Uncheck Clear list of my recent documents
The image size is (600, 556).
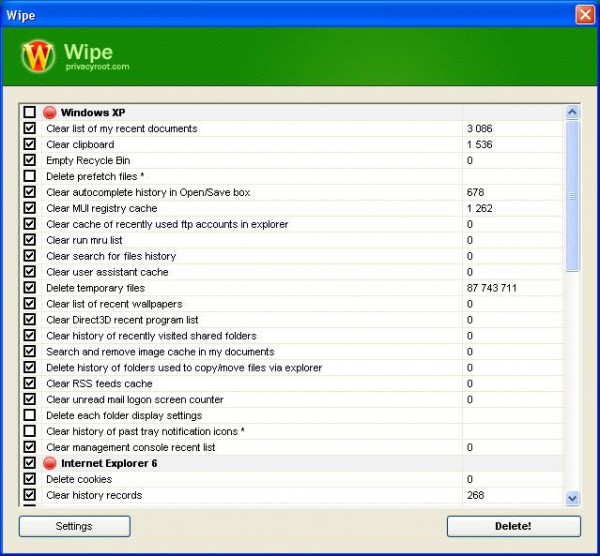[29, 128]
